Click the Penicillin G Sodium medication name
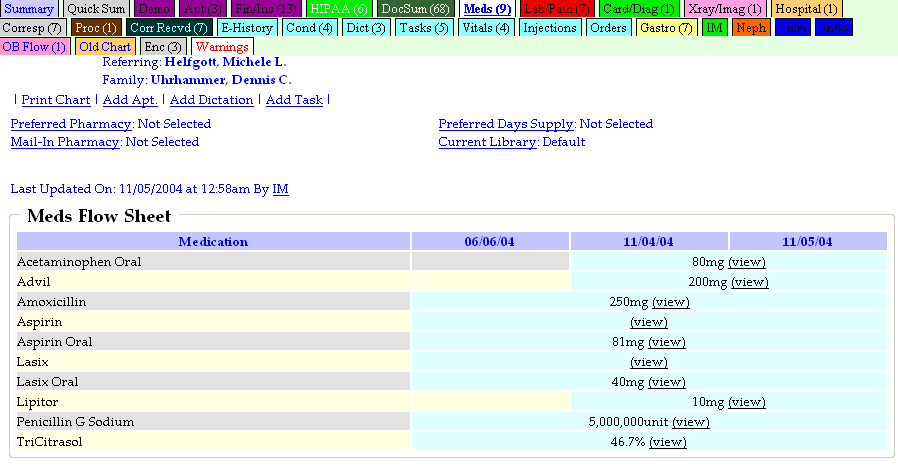Screen dimensions: 898x467 (75, 422)
